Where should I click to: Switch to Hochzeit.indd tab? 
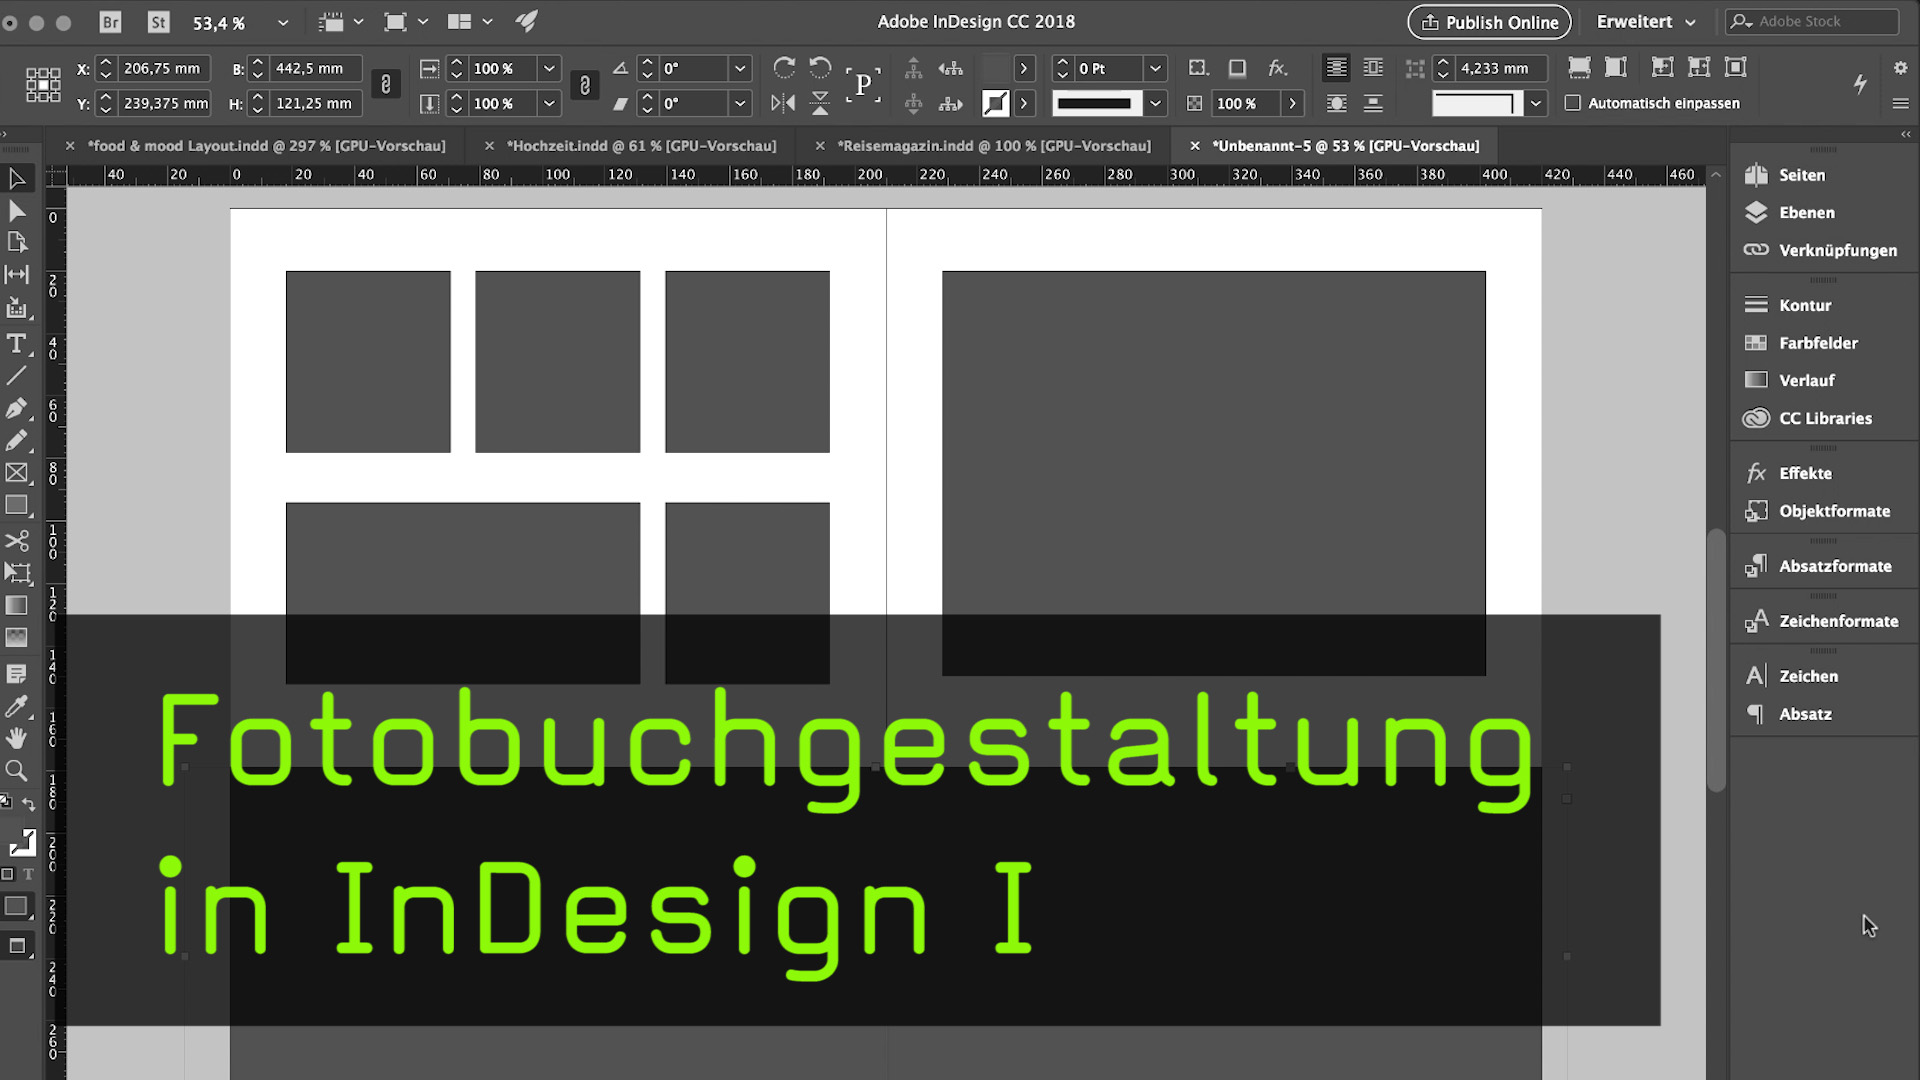pyautogui.click(x=641, y=145)
